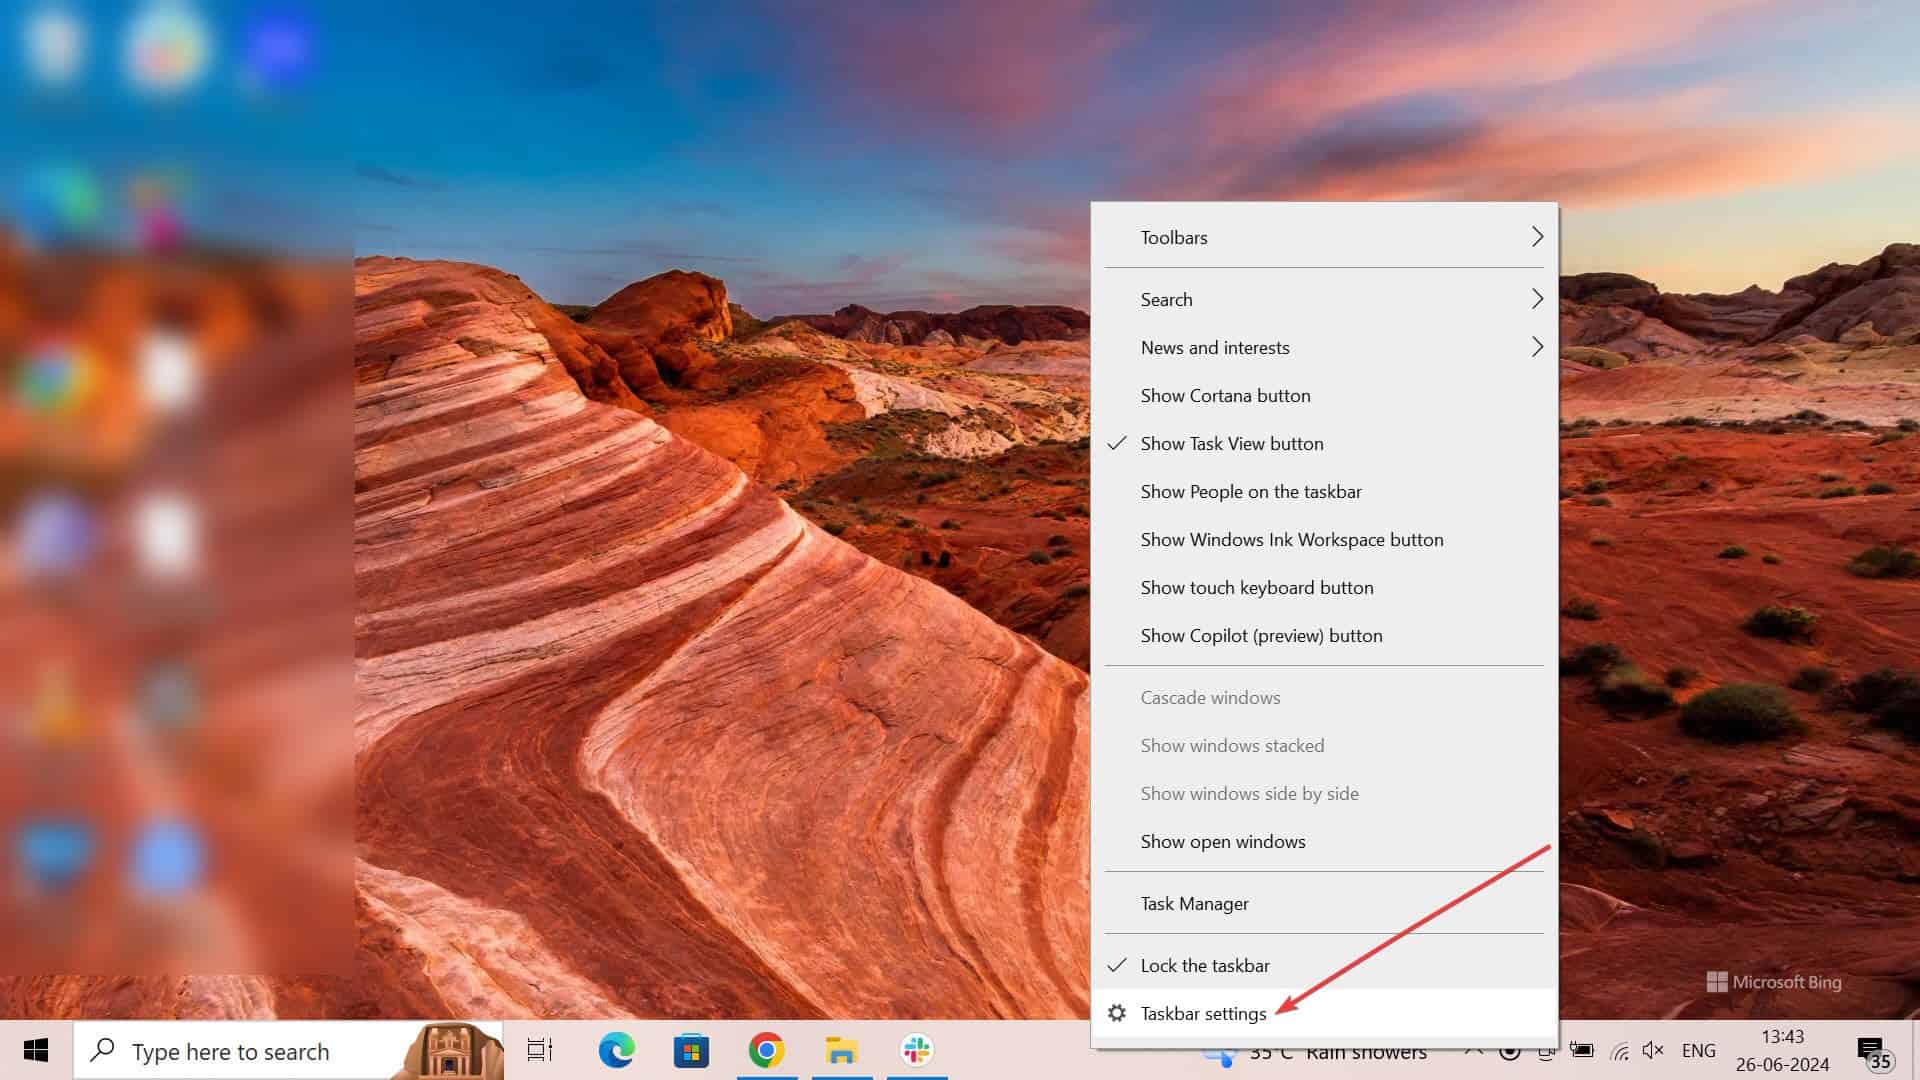Launch Google Chrome from the taskbar
Image resolution: width=1920 pixels, height=1080 pixels.
tap(767, 1050)
